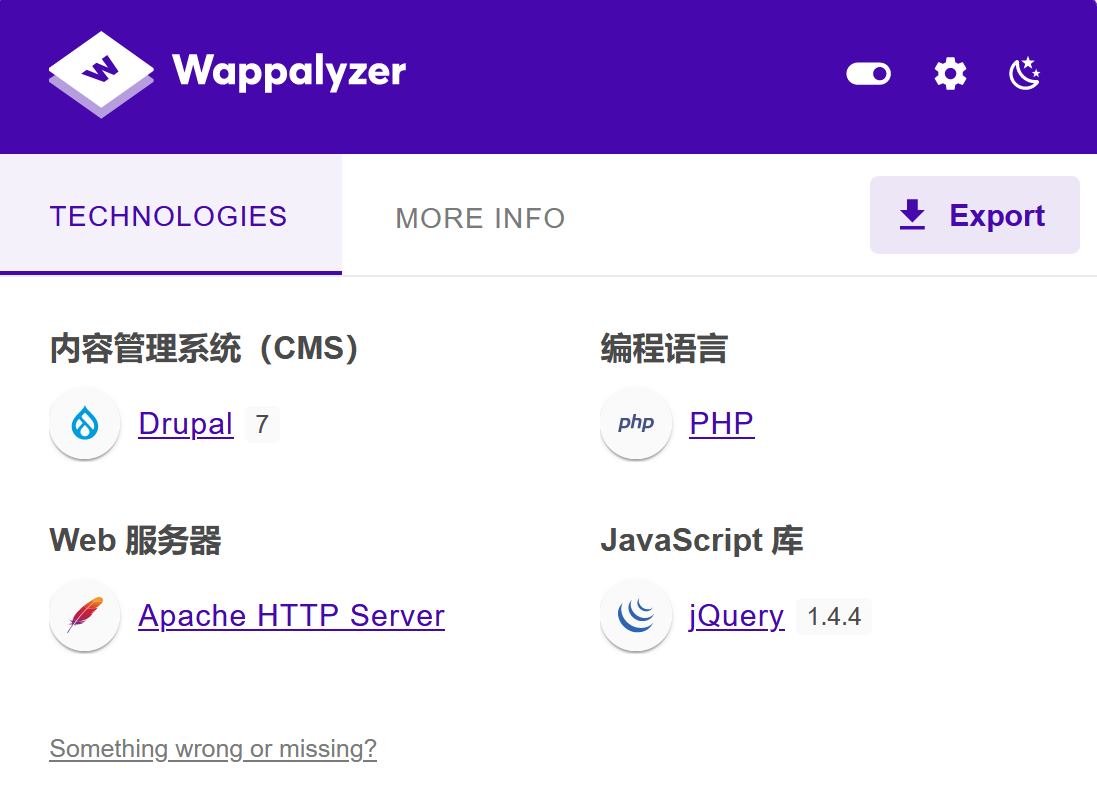Click the Apache feather icon

click(85, 615)
